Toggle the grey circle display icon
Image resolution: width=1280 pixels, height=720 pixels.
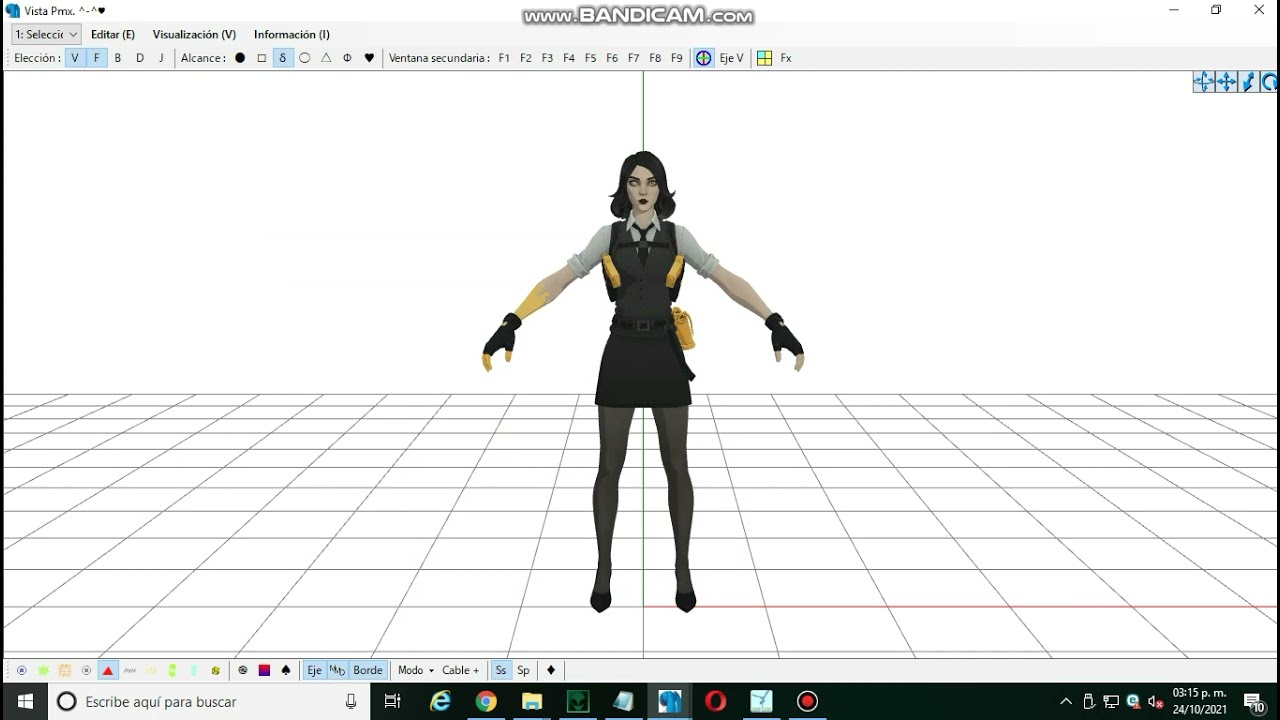(x=86, y=670)
